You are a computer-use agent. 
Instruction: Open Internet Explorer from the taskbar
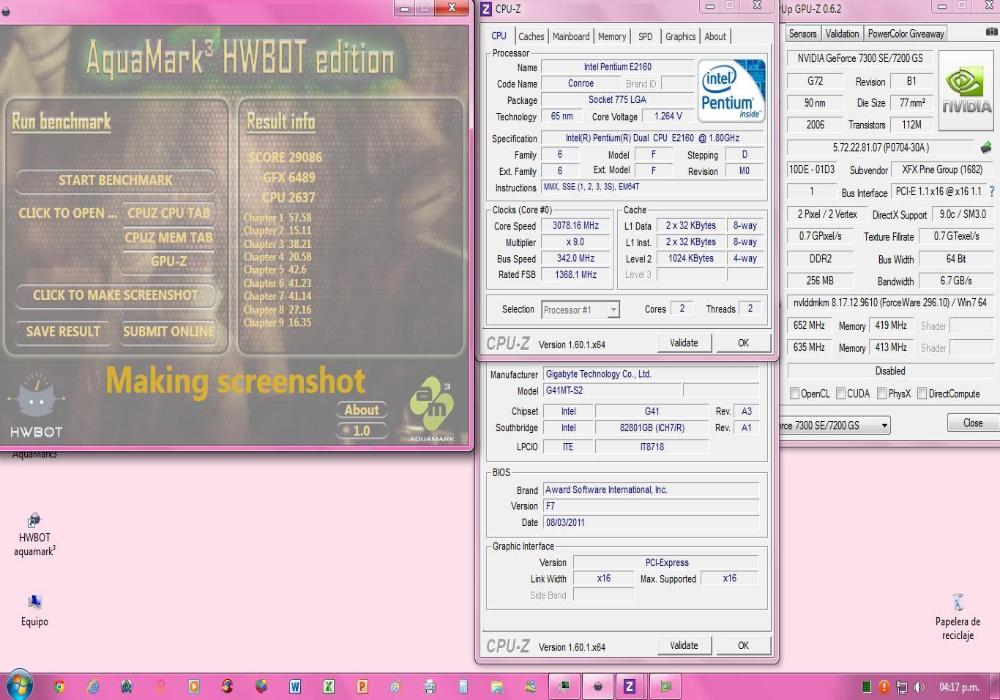click(93, 687)
